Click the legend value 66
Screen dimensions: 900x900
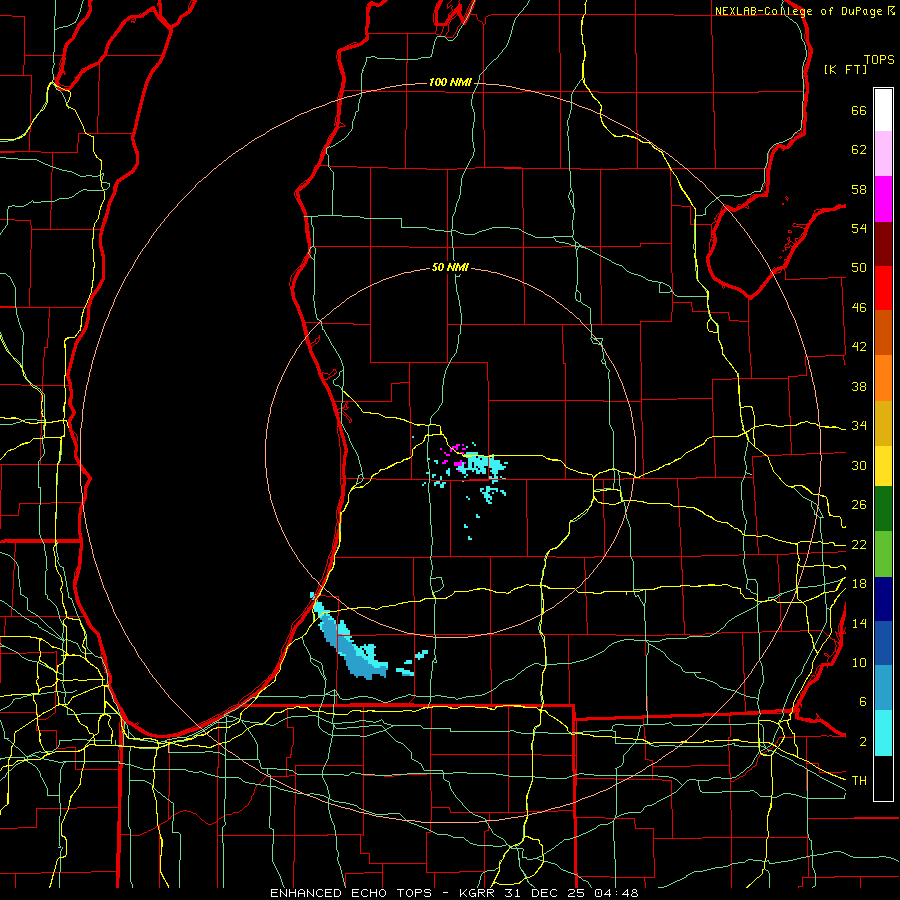pyautogui.click(x=859, y=111)
